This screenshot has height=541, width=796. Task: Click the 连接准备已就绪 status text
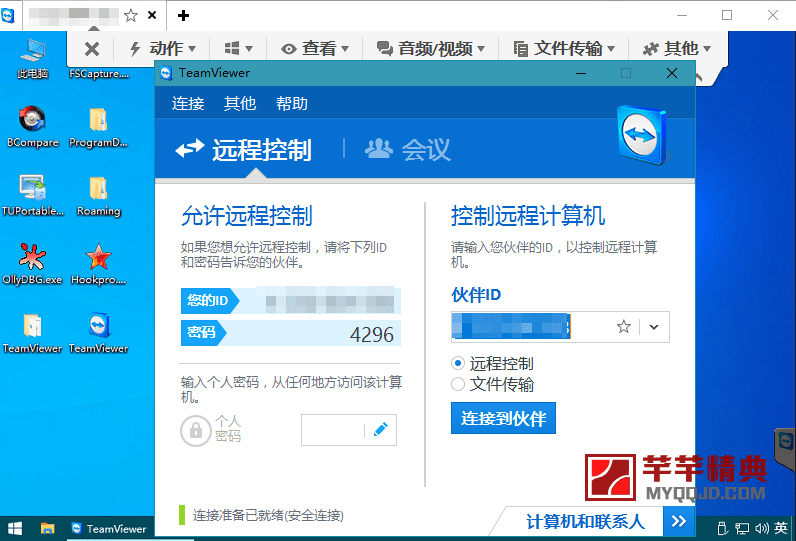[x=268, y=516]
